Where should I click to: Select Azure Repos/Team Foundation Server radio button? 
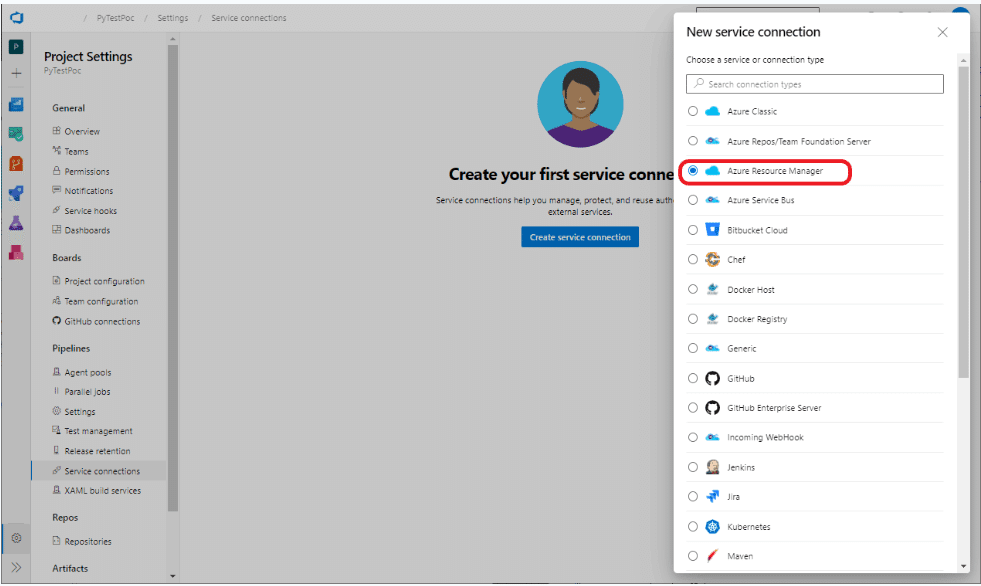click(693, 141)
